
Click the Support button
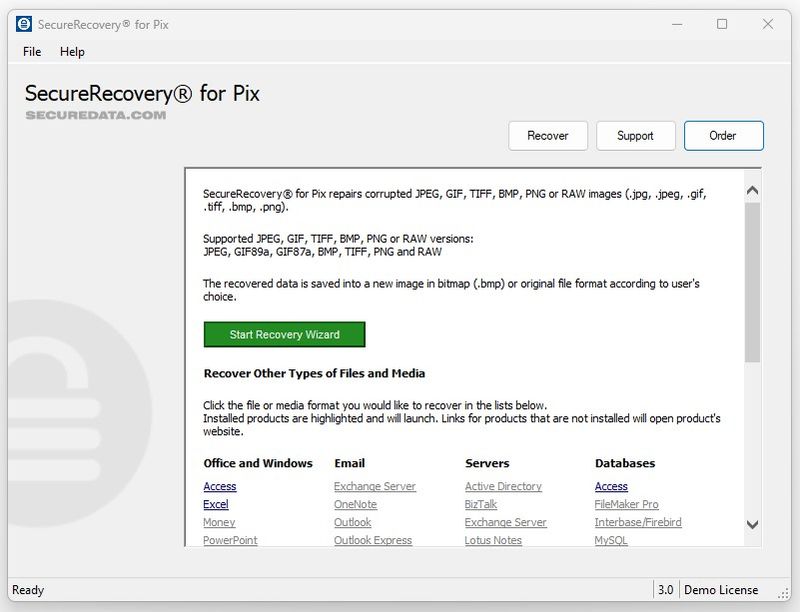tap(636, 135)
